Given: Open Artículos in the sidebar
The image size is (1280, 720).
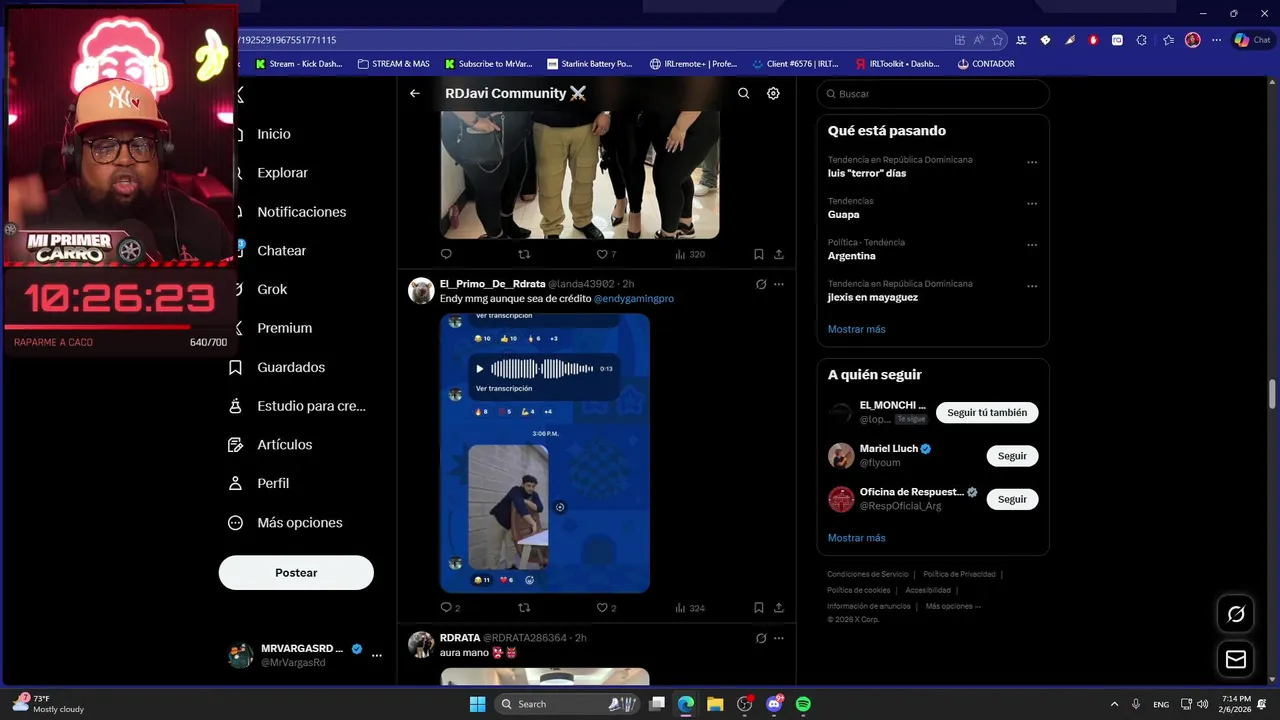Looking at the screenshot, I should pos(270,445).
